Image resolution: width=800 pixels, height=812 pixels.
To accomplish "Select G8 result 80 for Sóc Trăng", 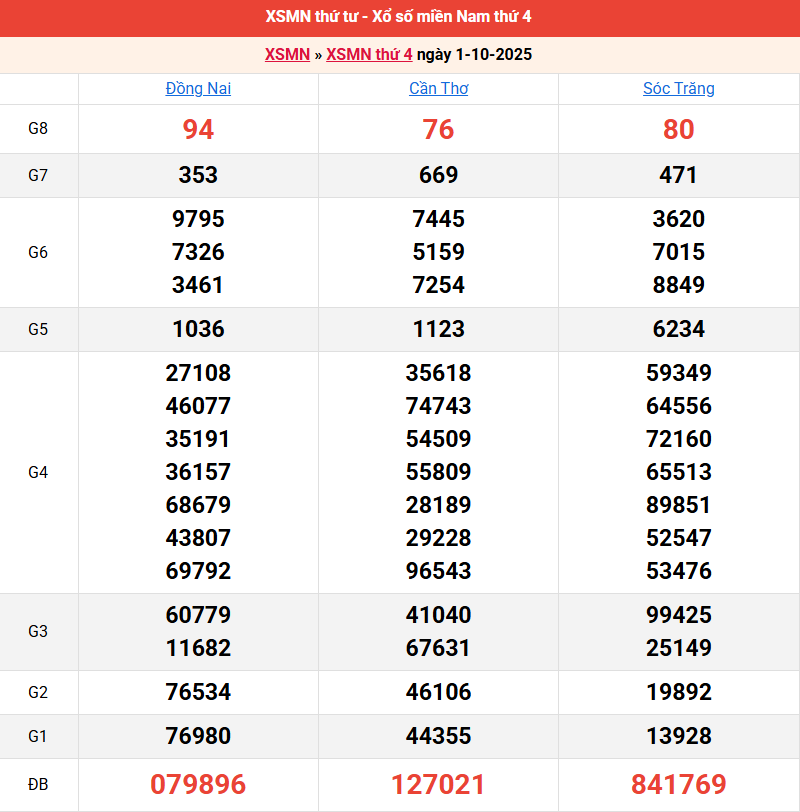I will pos(678,129).
